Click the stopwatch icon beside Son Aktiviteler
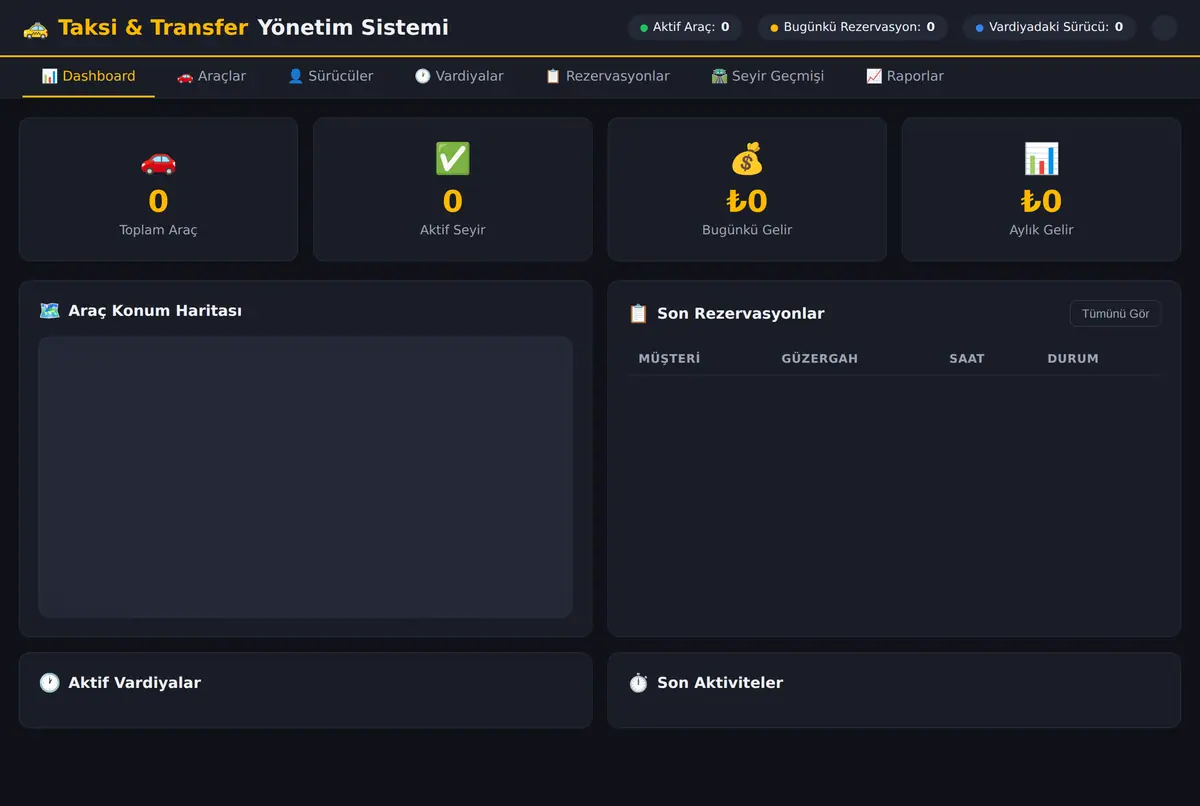This screenshot has width=1200, height=806. point(638,682)
